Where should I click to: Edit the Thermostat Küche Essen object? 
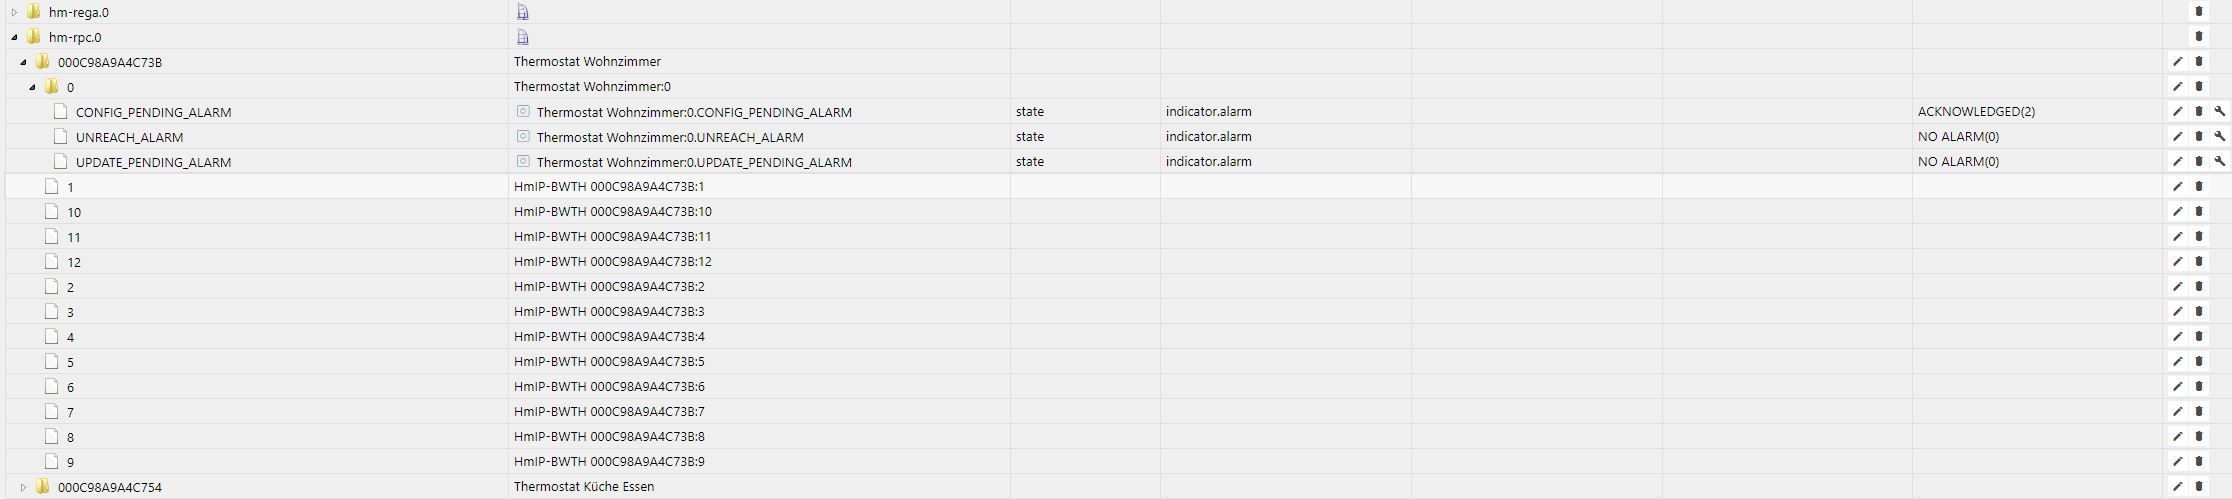point(2177,487)
